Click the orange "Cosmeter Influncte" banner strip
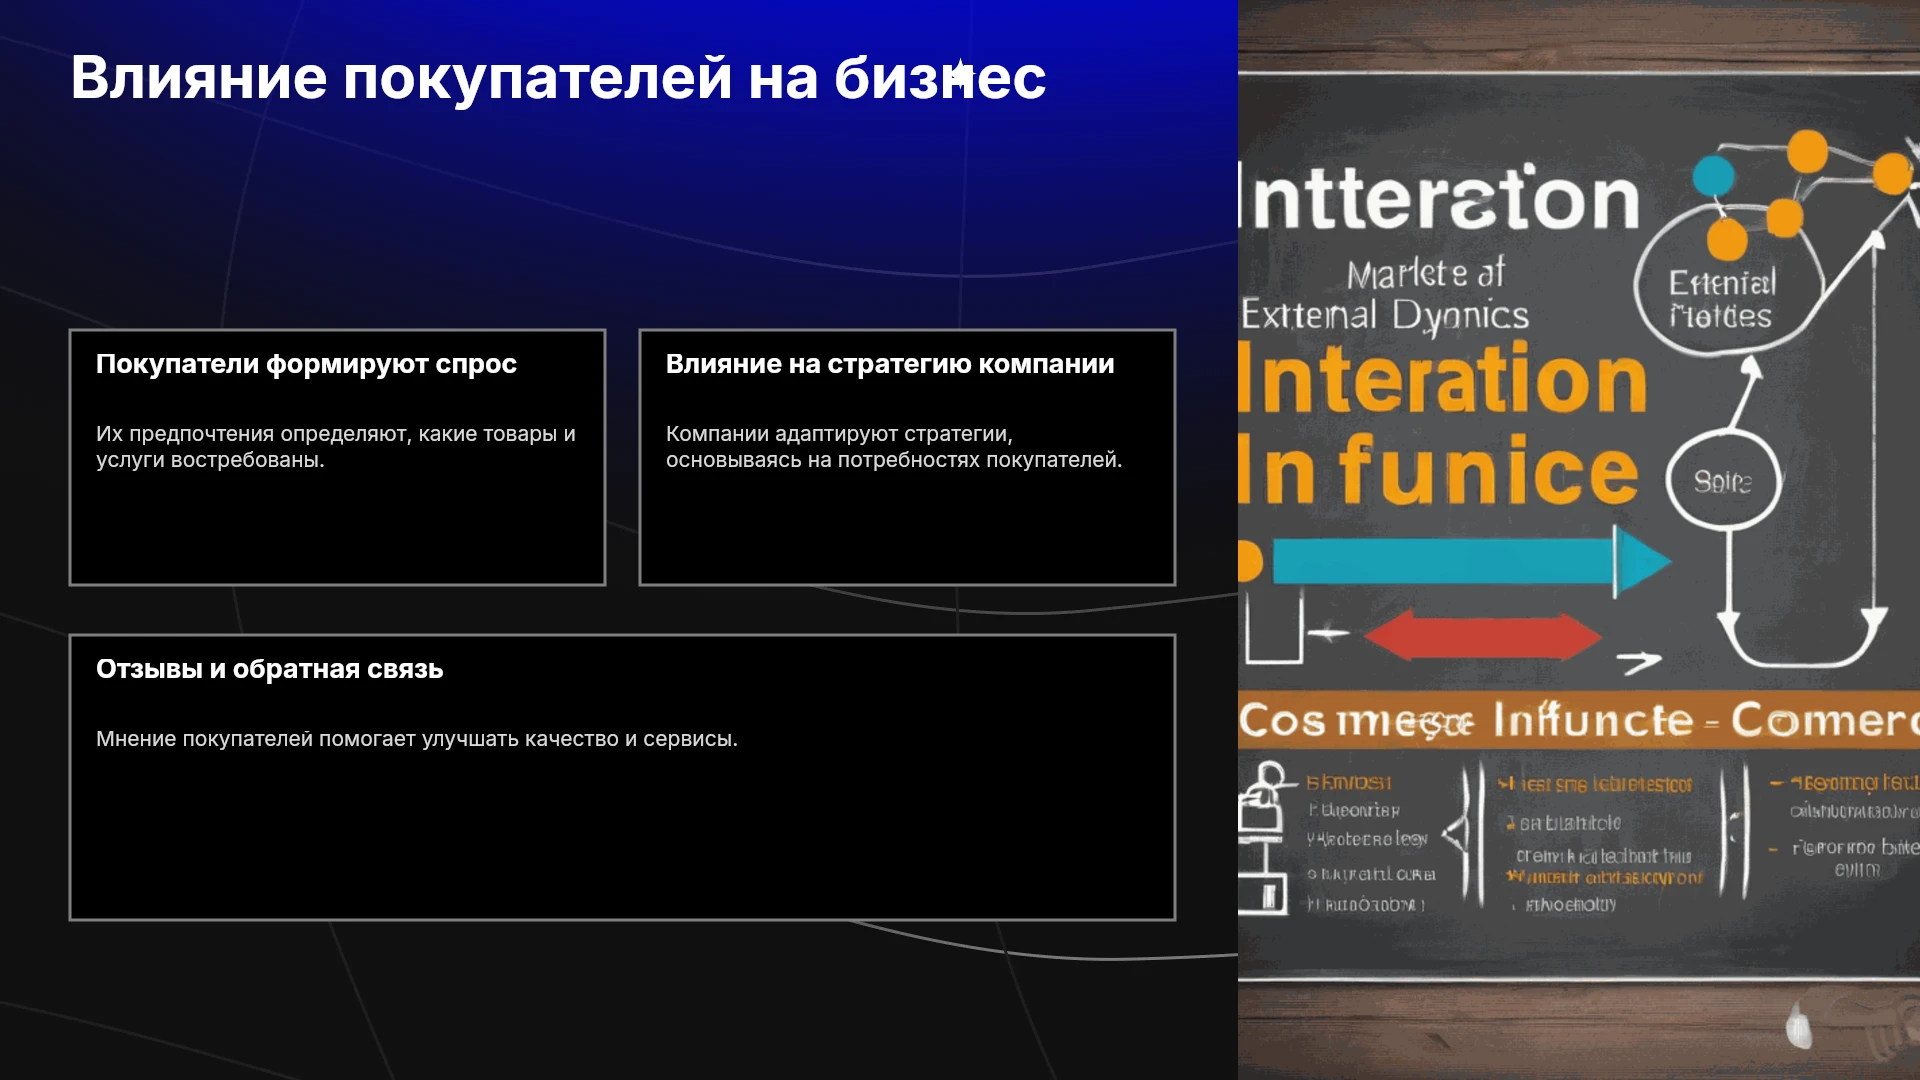 1578,720
